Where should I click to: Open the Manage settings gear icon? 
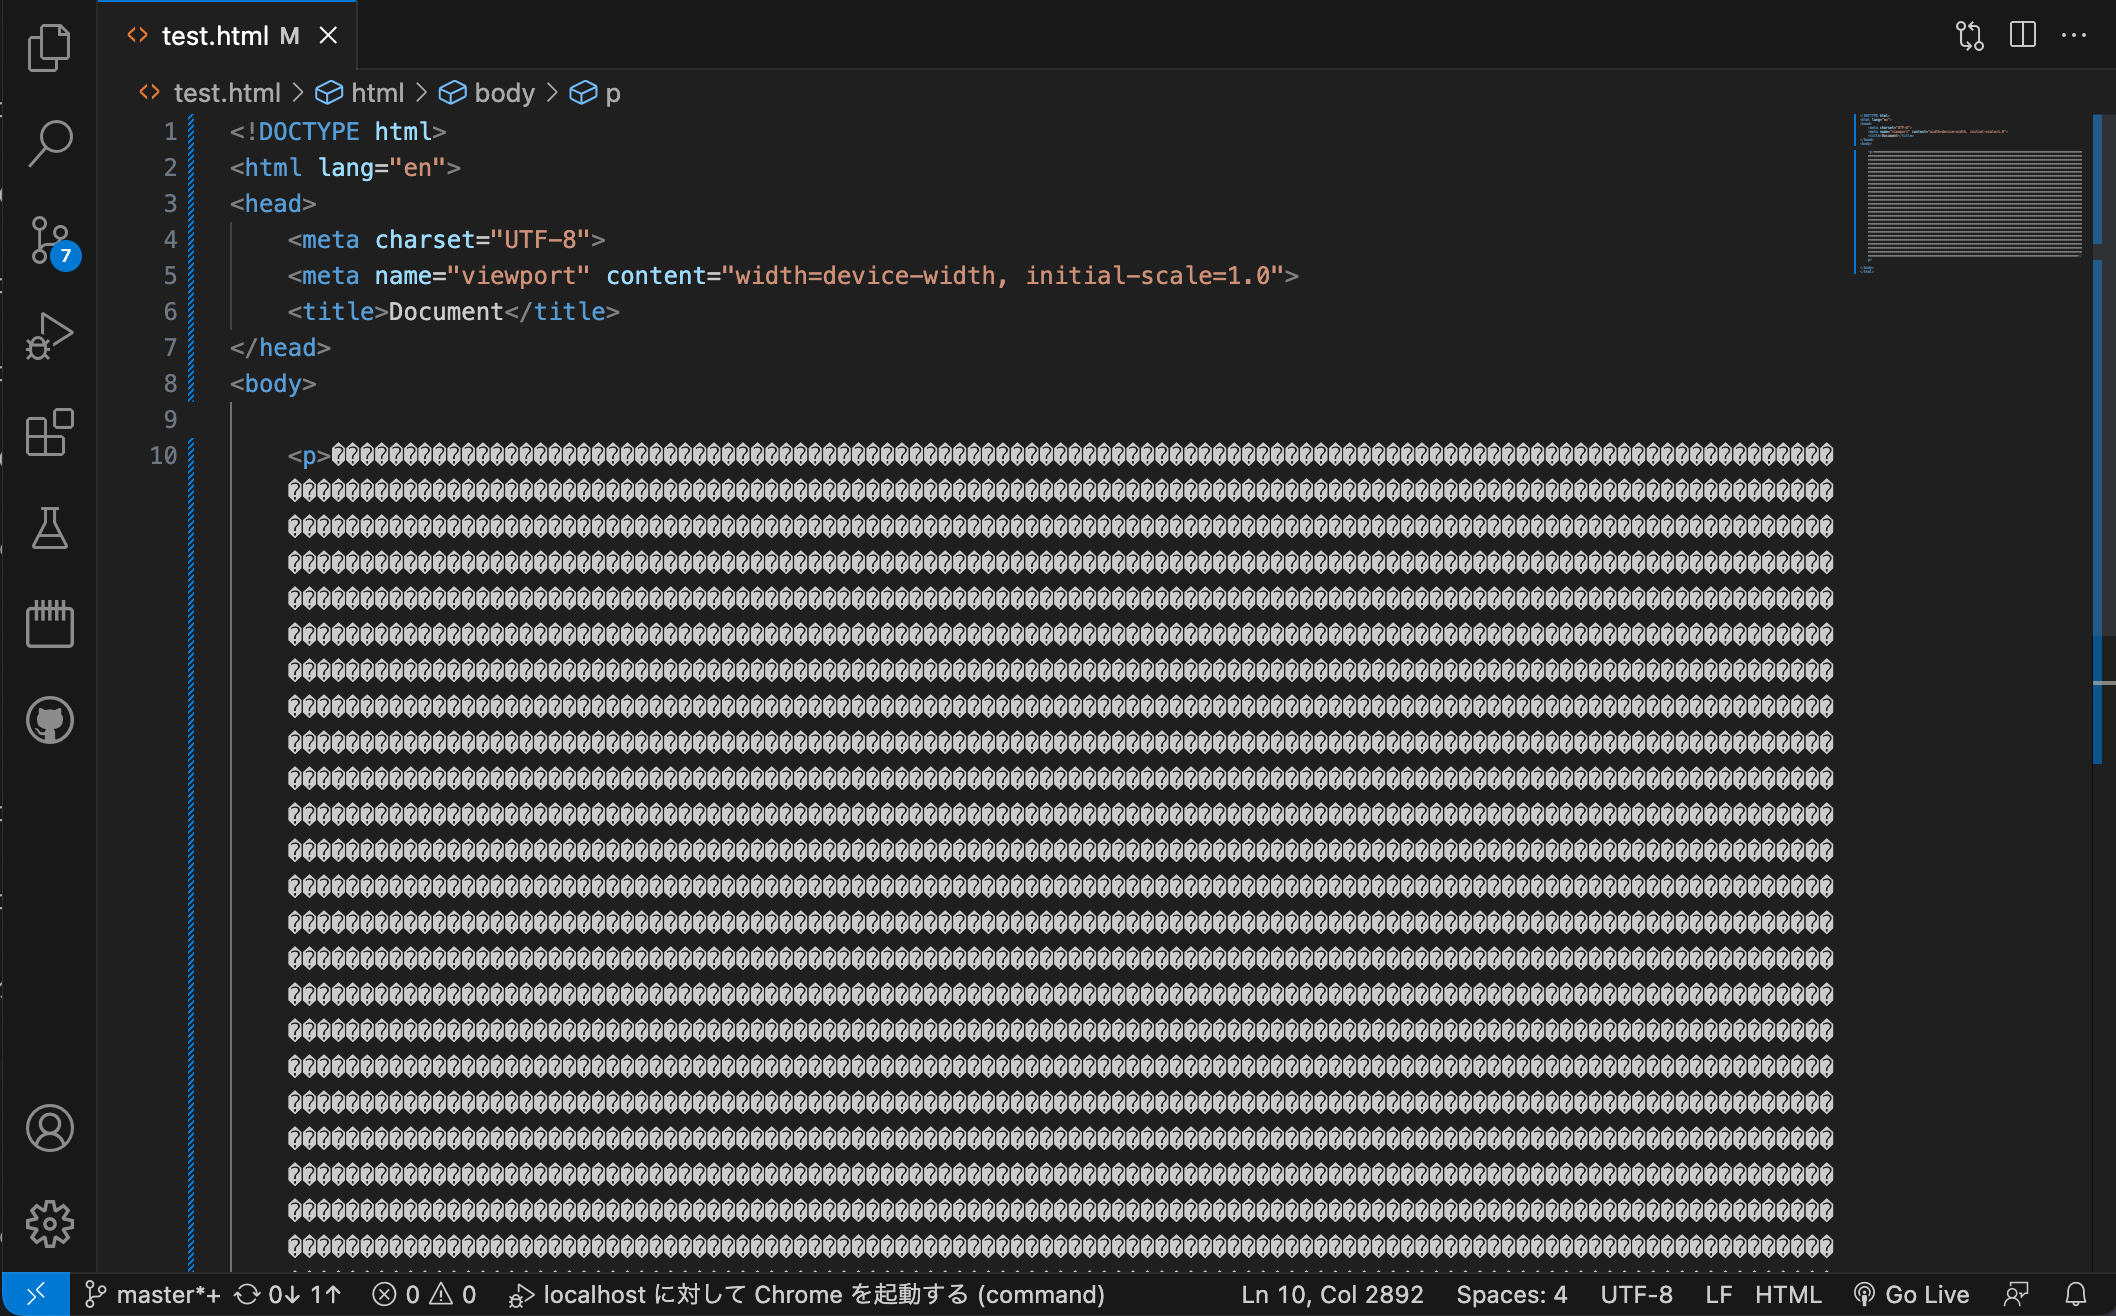(x=49, y=1224)
